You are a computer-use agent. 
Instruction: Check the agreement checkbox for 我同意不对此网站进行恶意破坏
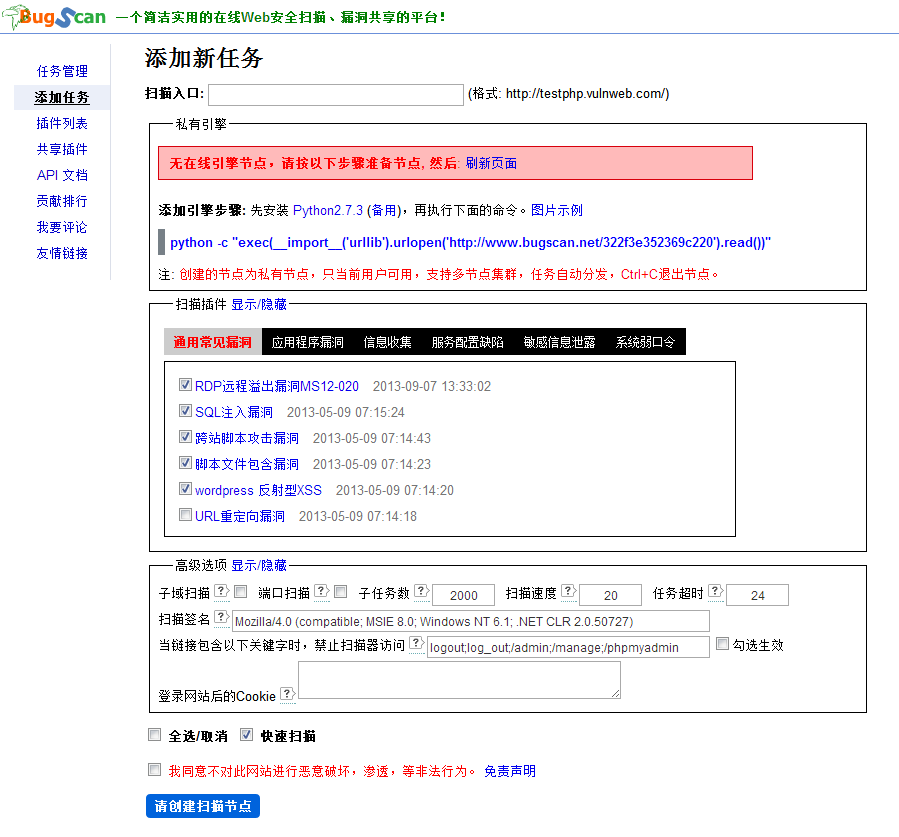click(154, 770)
